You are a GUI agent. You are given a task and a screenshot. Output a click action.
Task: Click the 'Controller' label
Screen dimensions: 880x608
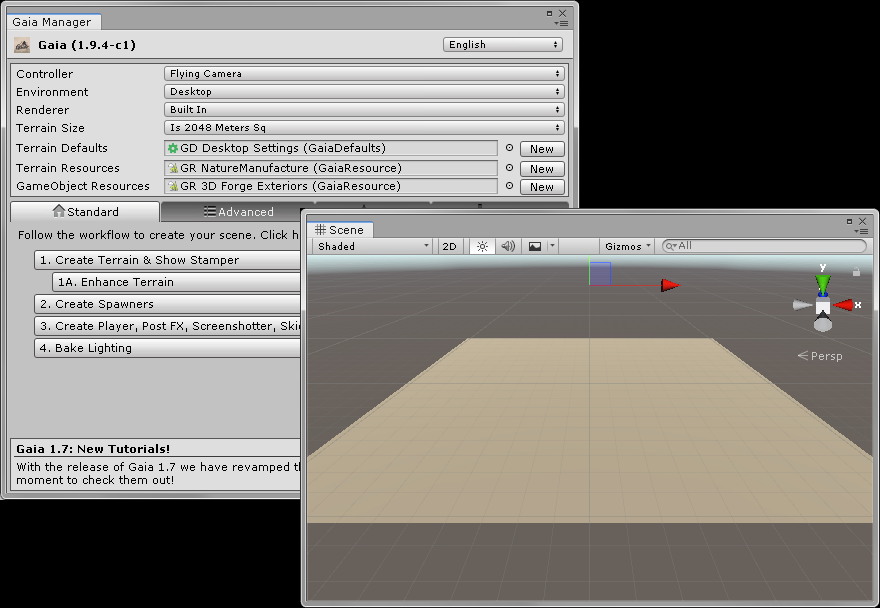coord(44,74)
